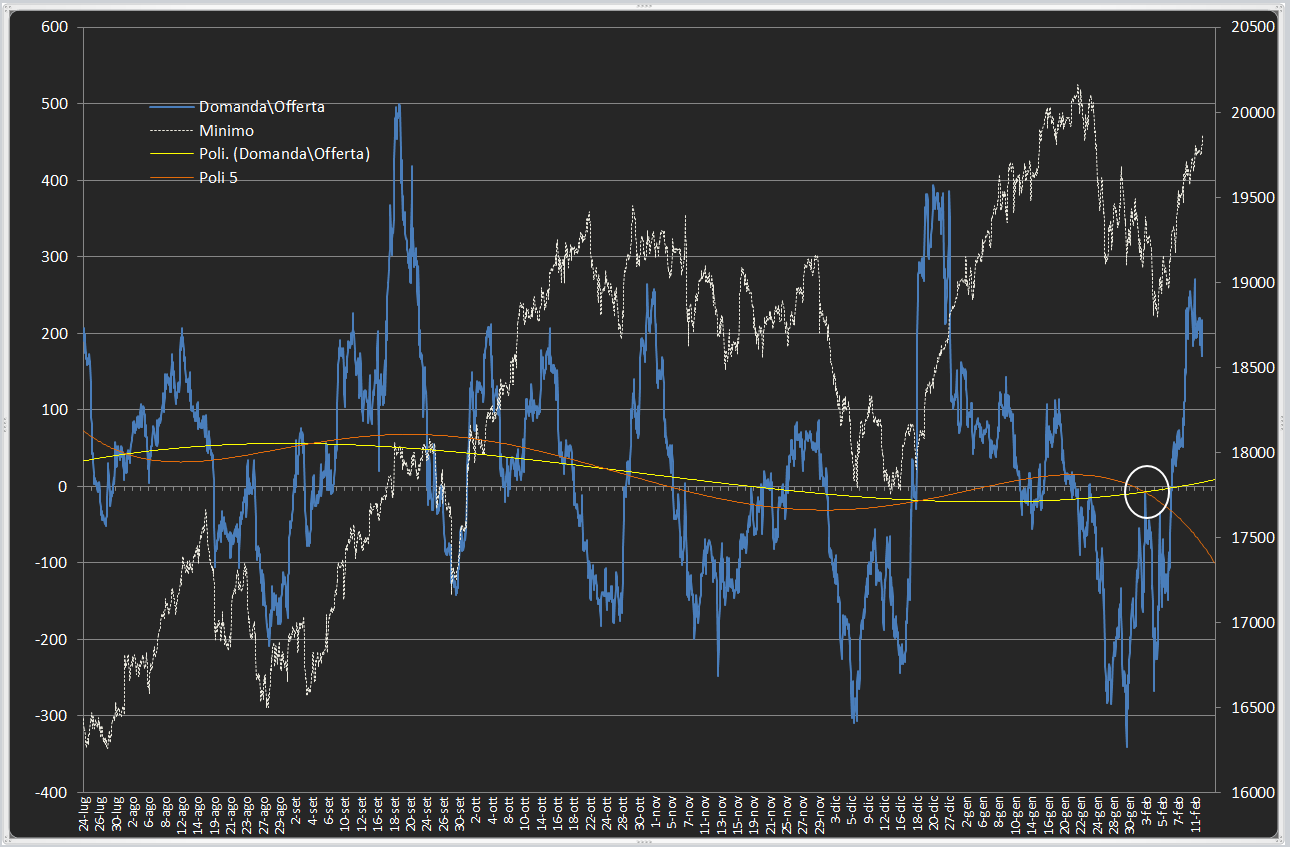Click the 2-set date label
The image size is (1290, 847).
pyautogui.click(x=296, y=811)
